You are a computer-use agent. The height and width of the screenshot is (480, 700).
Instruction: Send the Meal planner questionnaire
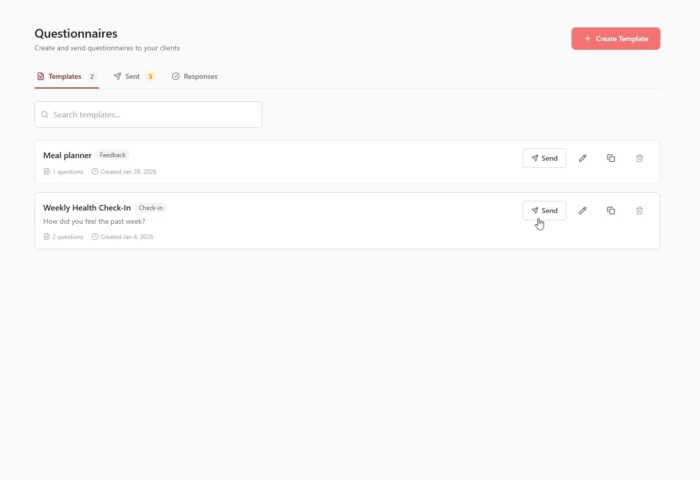(x=544, y=158)
